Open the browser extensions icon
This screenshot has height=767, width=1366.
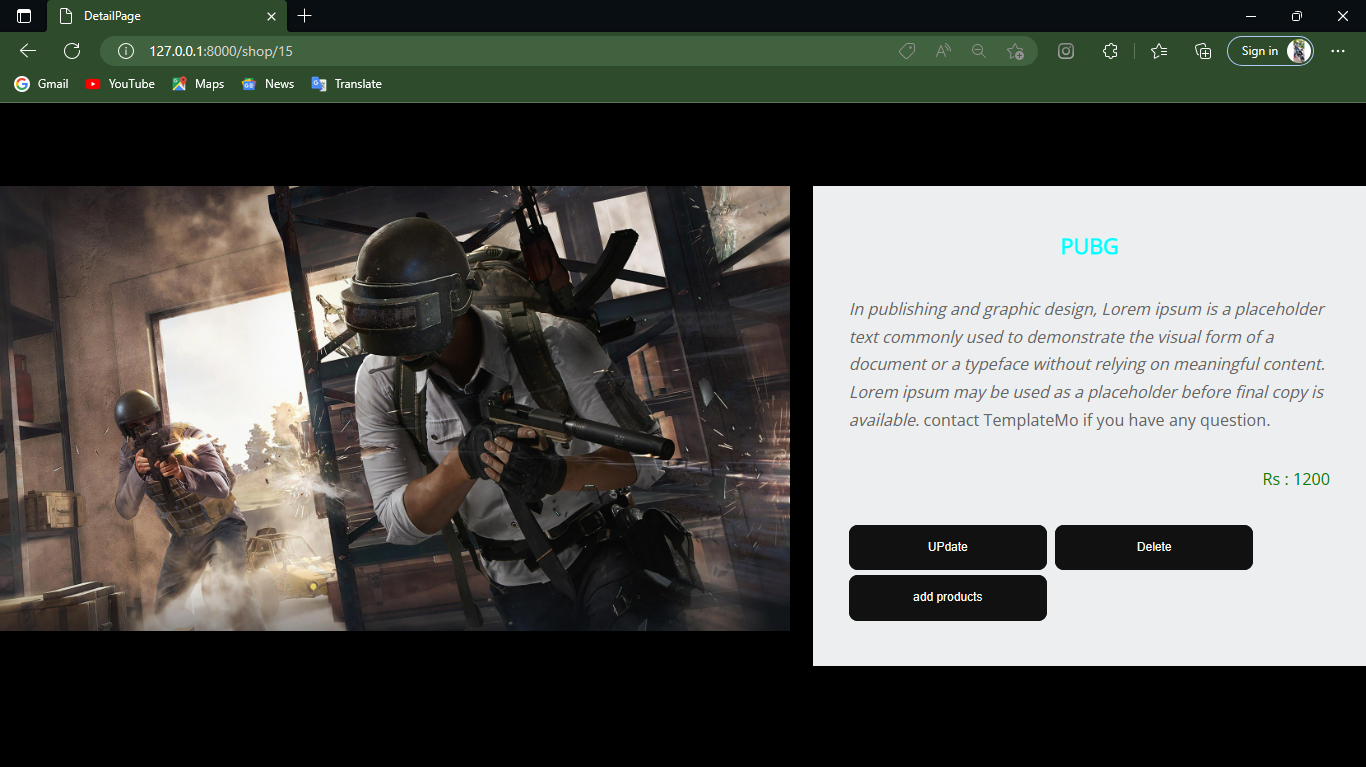coord(1110,51)
